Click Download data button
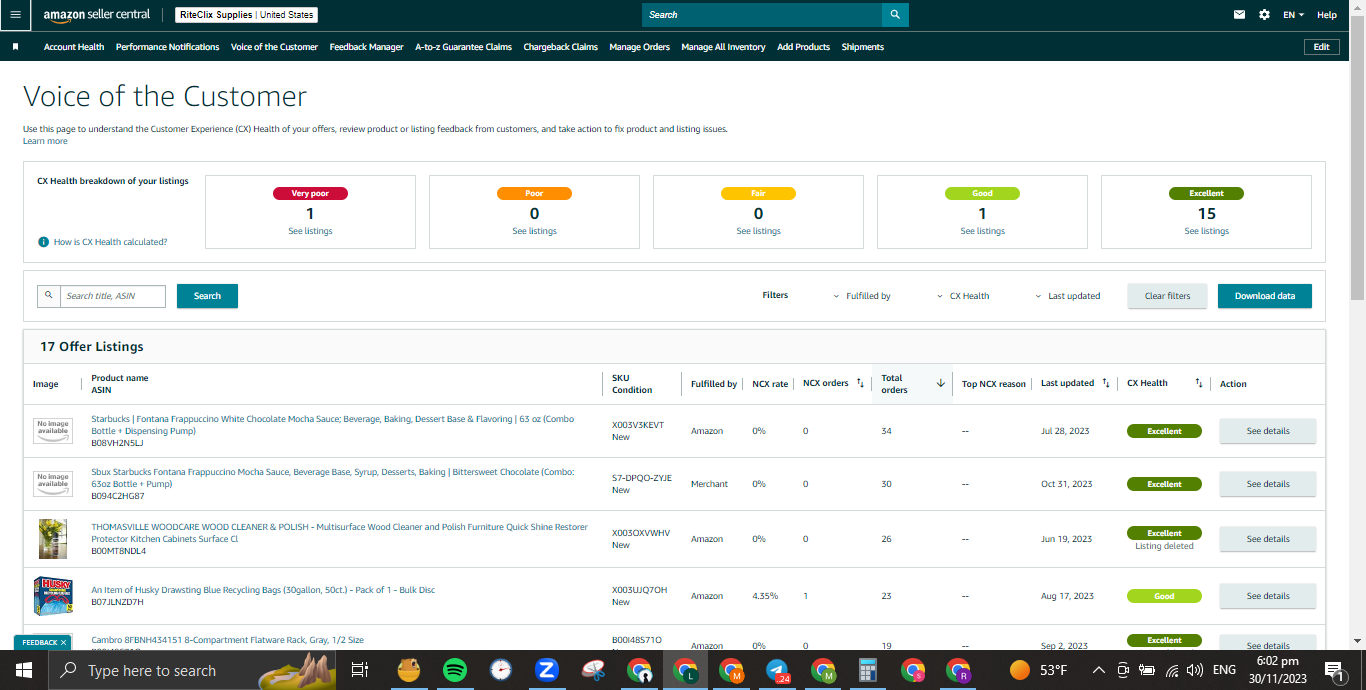The height and width of the screenshot is (690, 1366). point(1264,296)
